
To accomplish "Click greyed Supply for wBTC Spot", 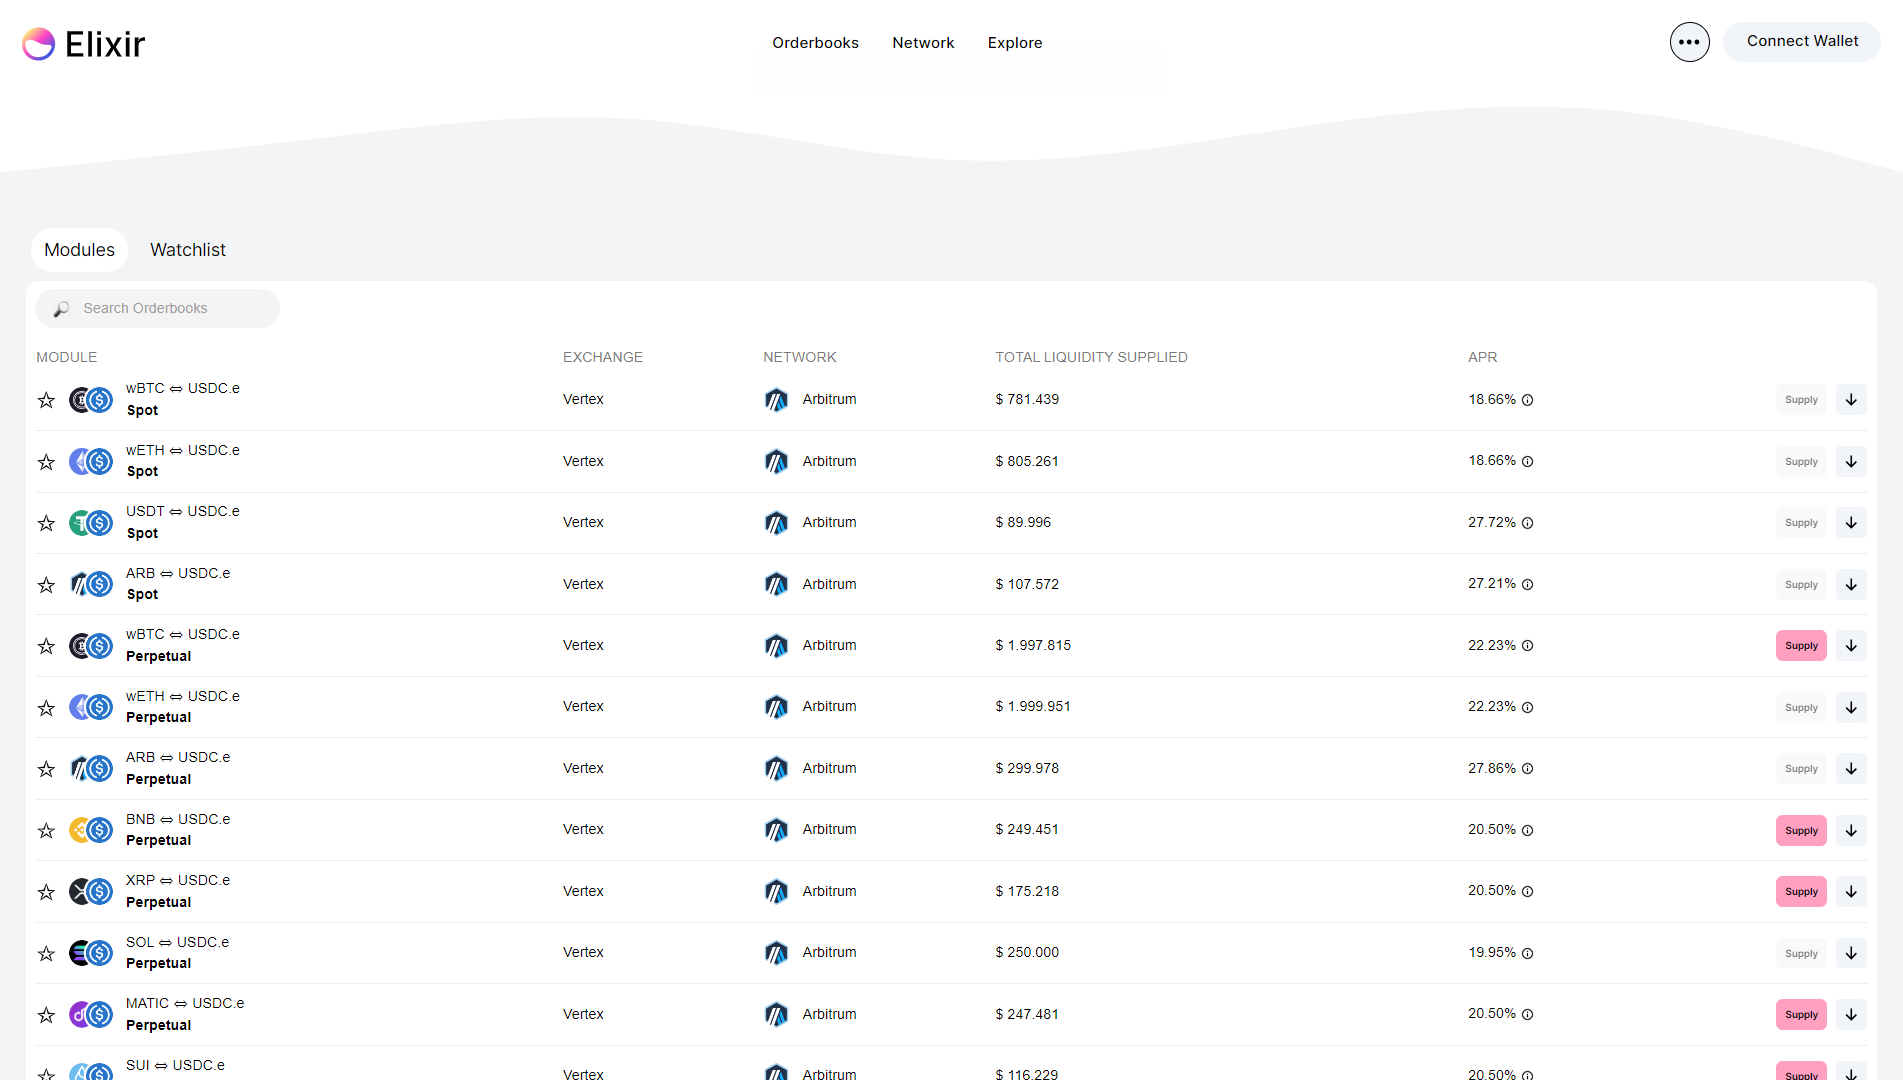I will pos(1801,400).
